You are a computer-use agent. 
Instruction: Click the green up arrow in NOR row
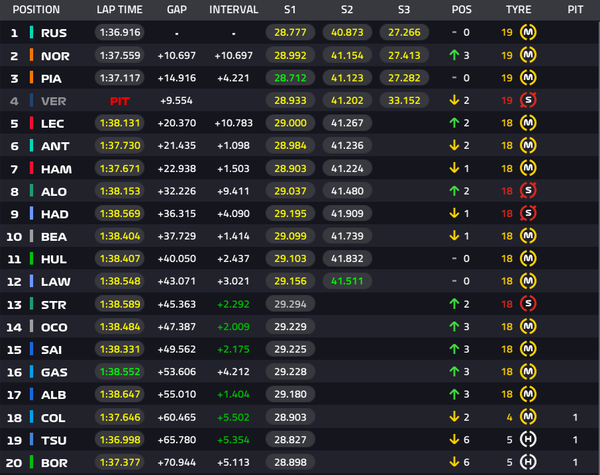(454, 55)
